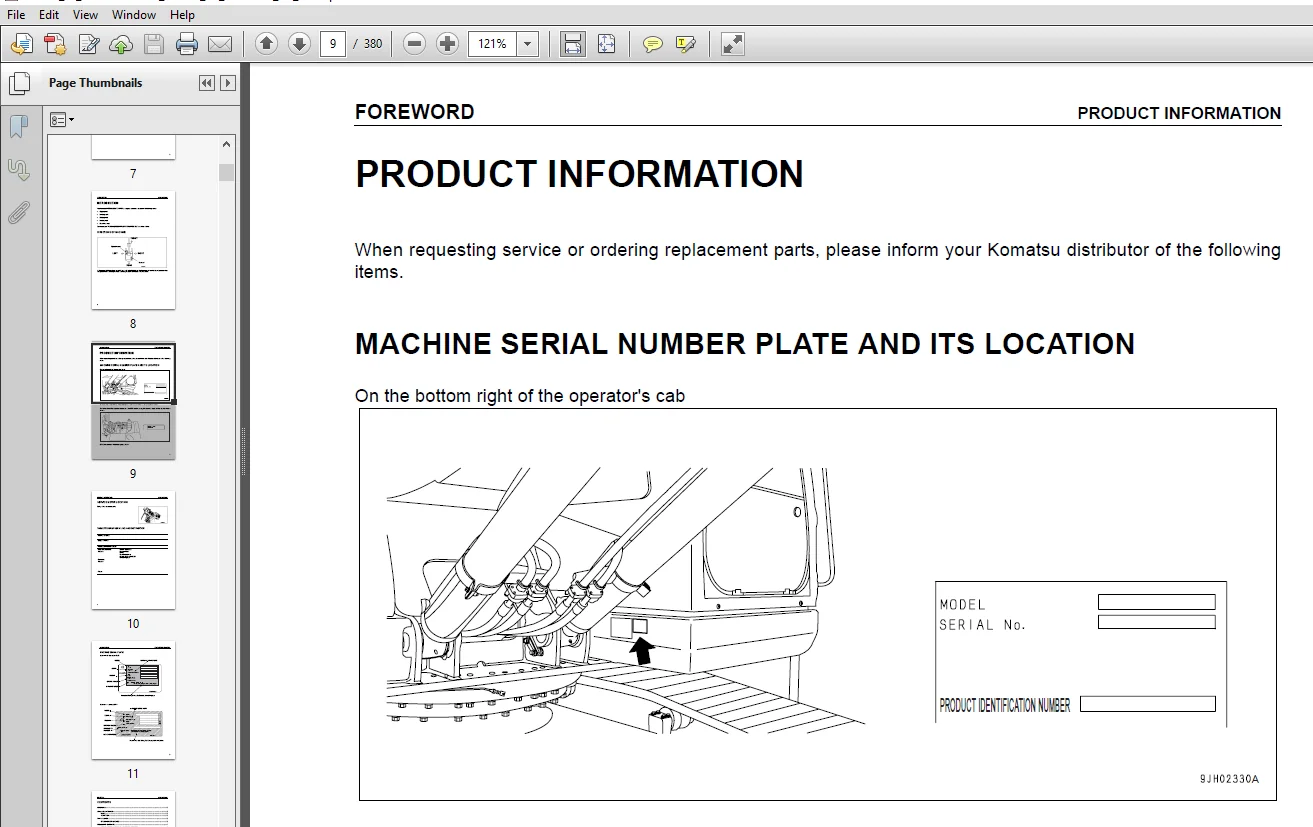Screen dimensions: 1313x827
Task: Click Page Thumbnails panel icon in sidebar
Action: (19, 84)
